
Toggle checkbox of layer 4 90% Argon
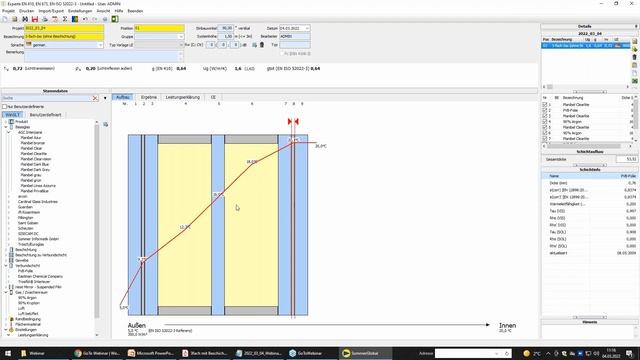point(544,122)
